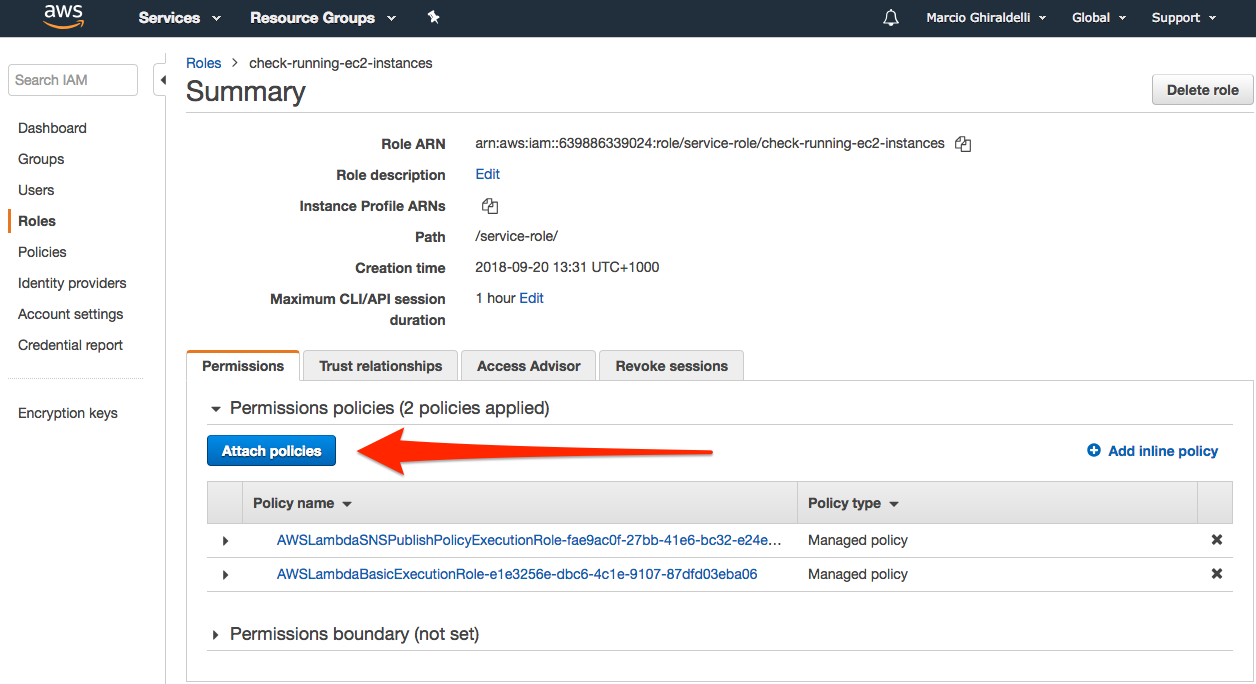Viewport: 1256px width, 684px height.
Task: Detach AWSLambdaBasicExecutionRole policy with X icon
Action: [1217, 574]
